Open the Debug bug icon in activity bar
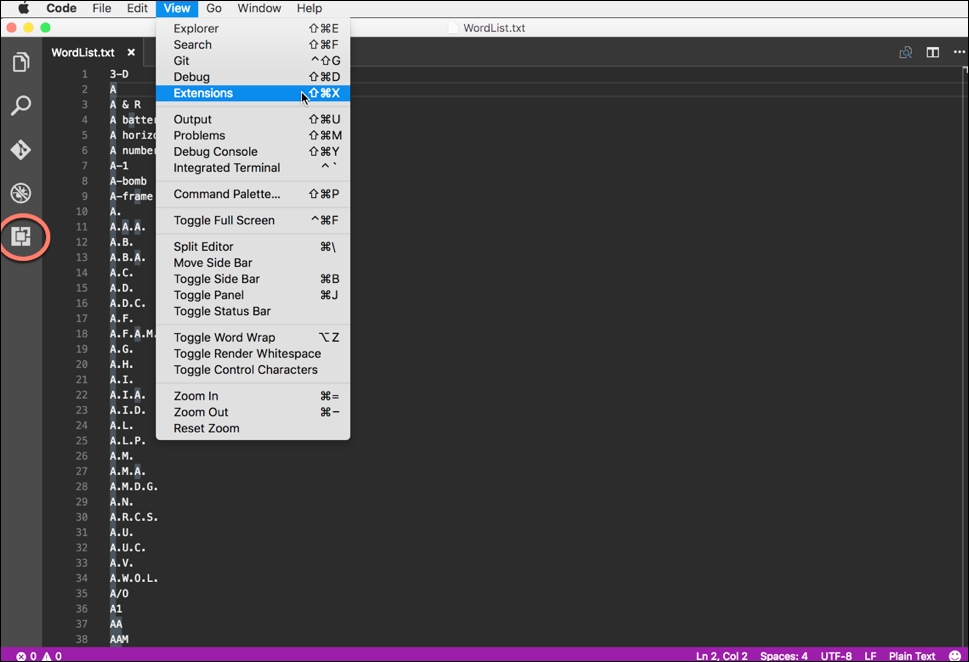Screen dimensions: 969x662 (x=21, y=193)
